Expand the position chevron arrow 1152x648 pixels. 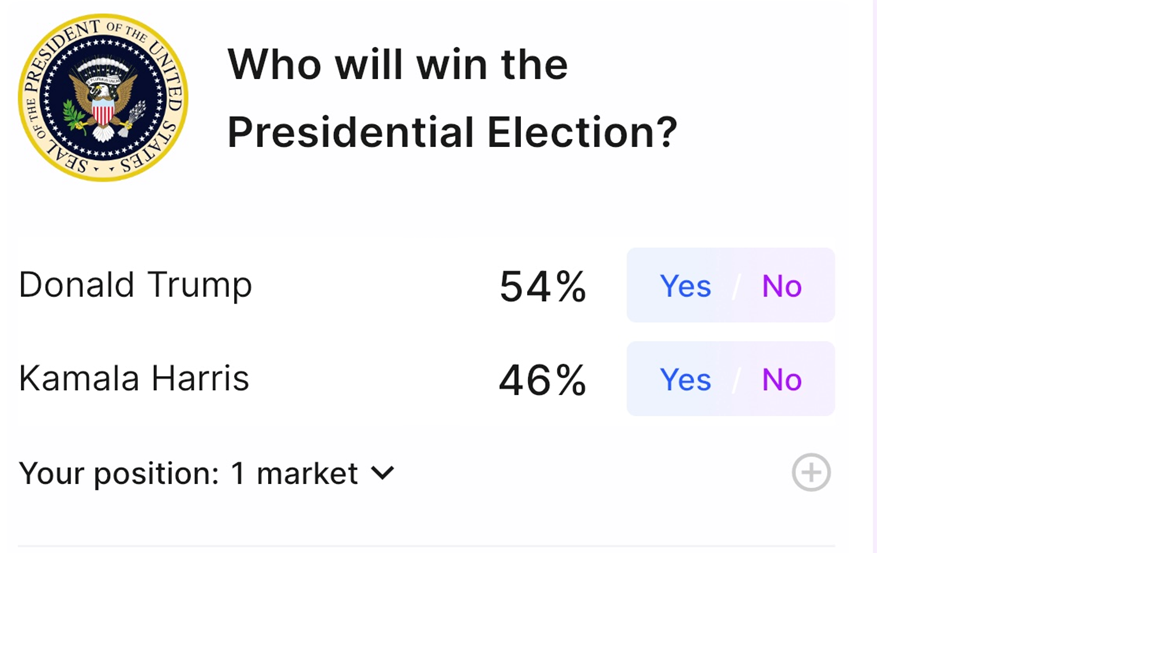(x=383, y=473)
